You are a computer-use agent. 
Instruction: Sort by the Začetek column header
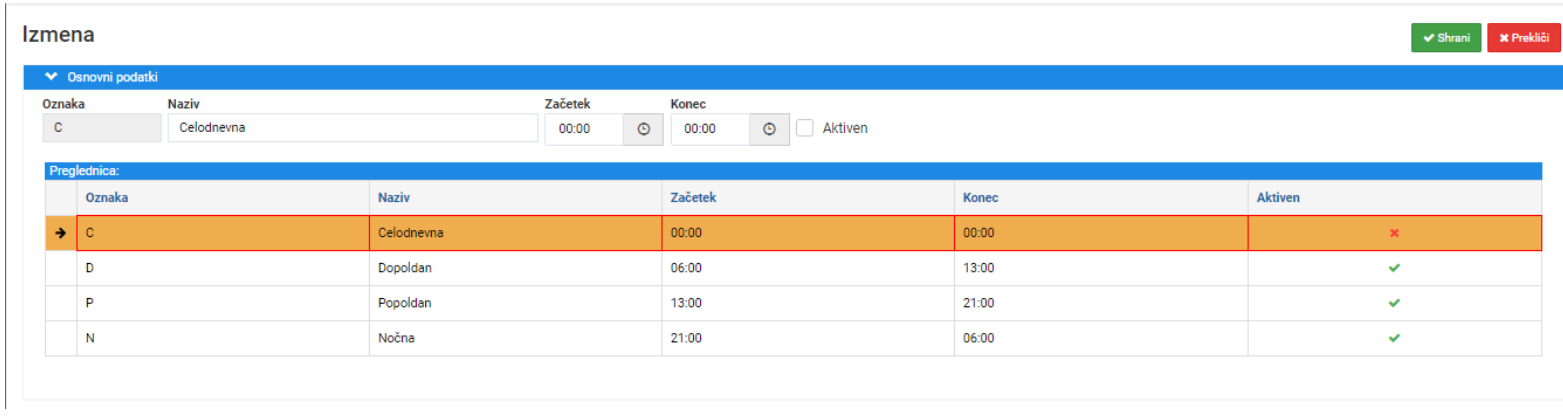tap(693, 198)
